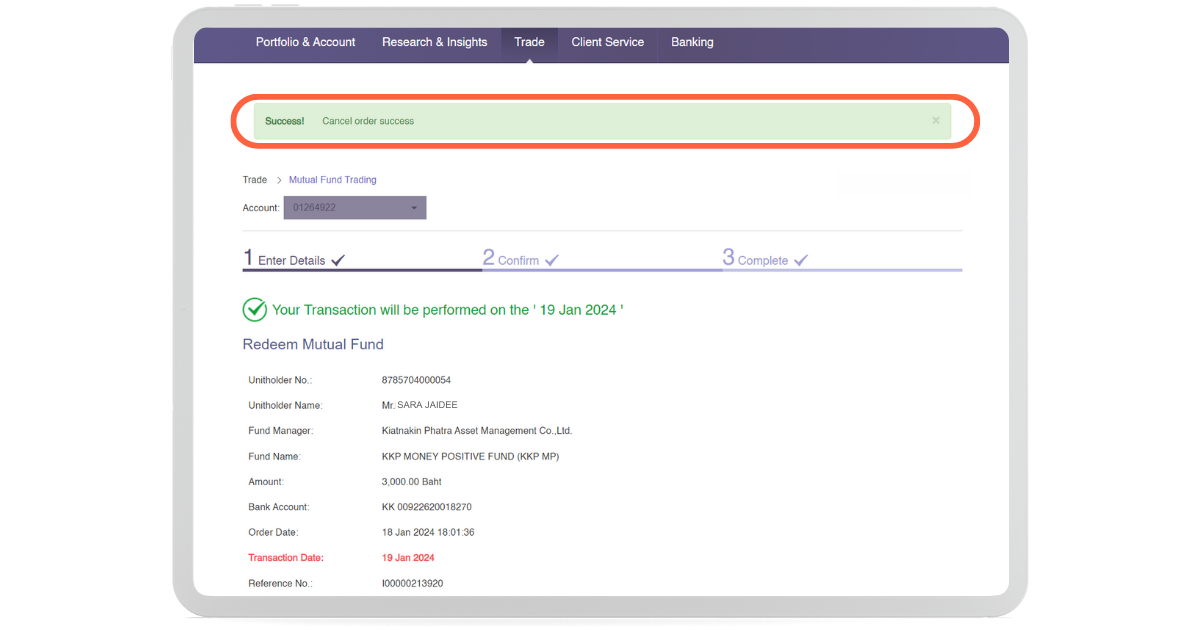Click the red Transaction Date value
This screenshot has height=630, width=1200.
click(408, 558)
